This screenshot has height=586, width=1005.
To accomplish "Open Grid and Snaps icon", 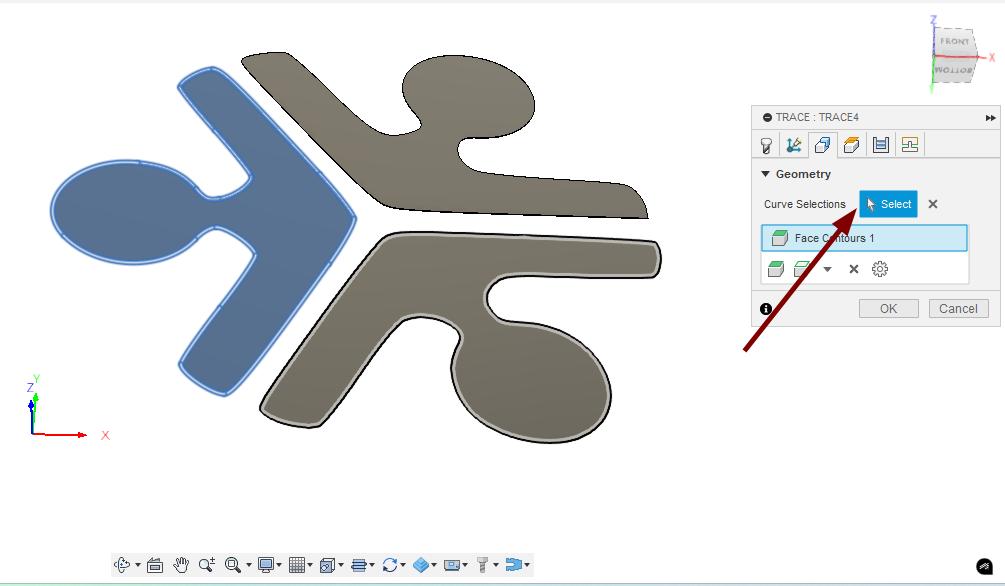I will click(296, 565).
